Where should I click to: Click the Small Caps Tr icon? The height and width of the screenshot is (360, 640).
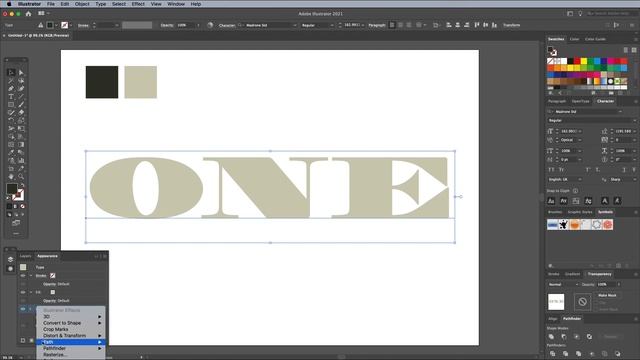[x=562, y=169]
